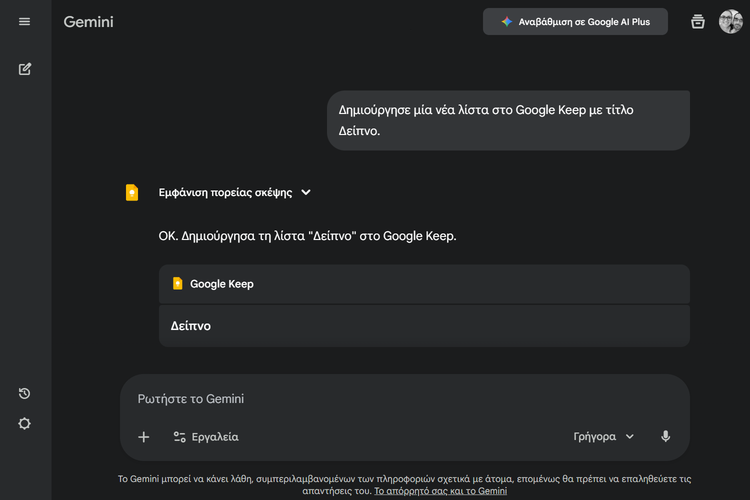Open the Γρήγορα model dropdown
Image resolution: width=750 pixels, height=500 pixels.
(603, 437)
